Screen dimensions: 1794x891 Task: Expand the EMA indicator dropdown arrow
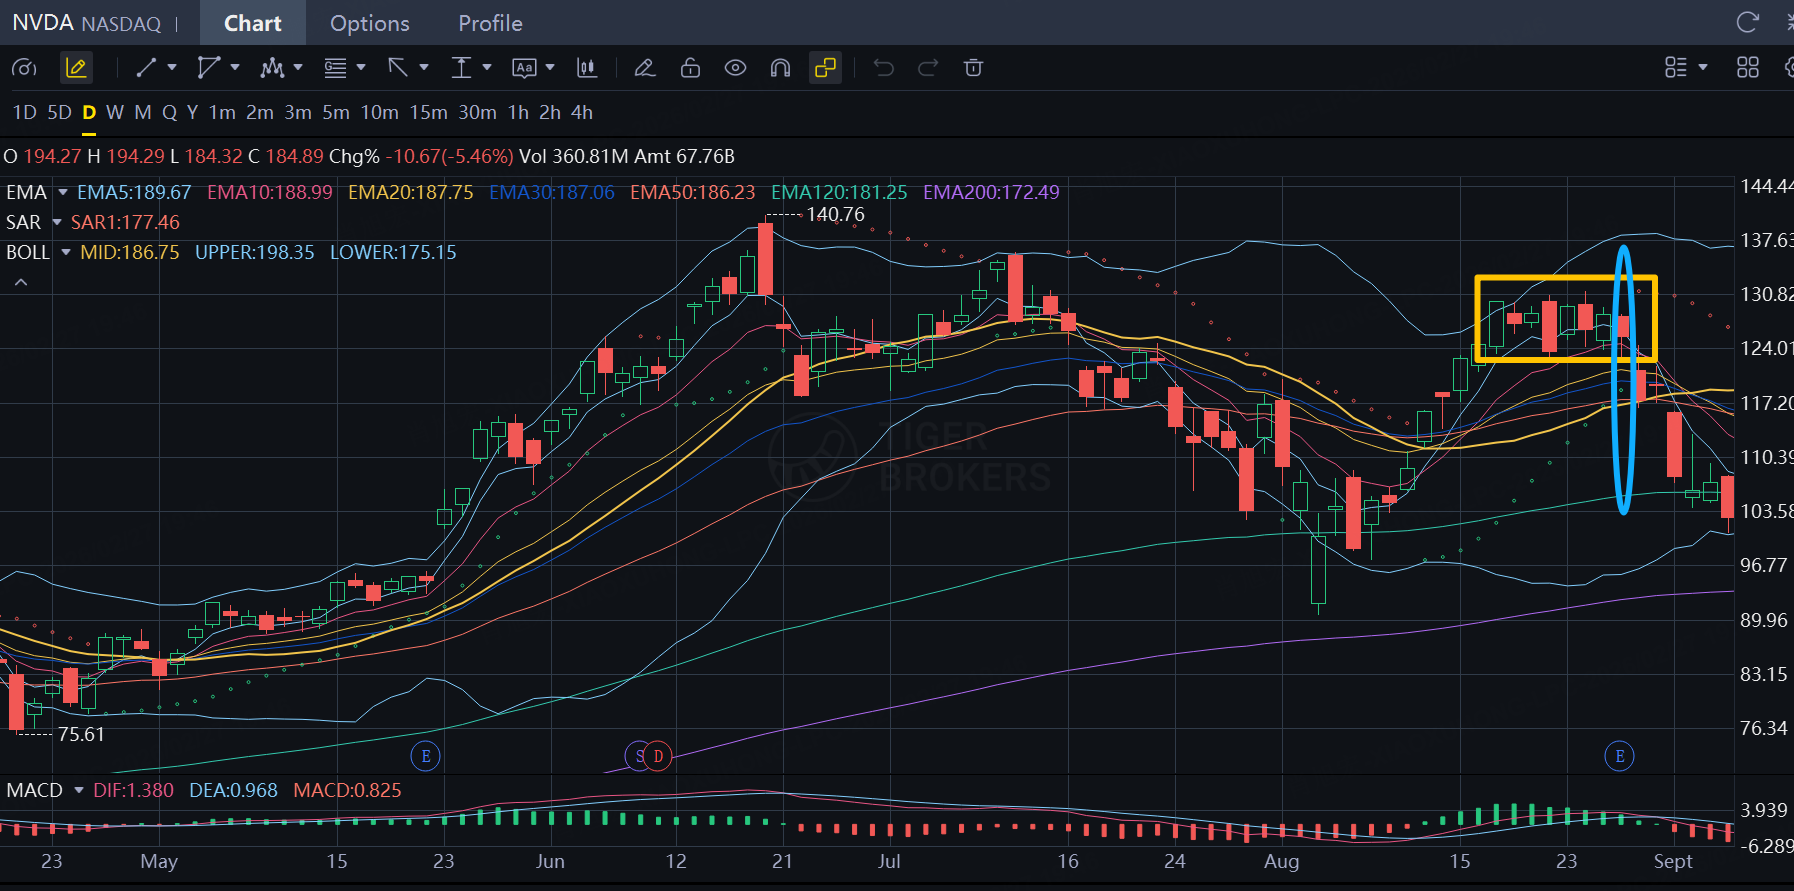[63, 192]
